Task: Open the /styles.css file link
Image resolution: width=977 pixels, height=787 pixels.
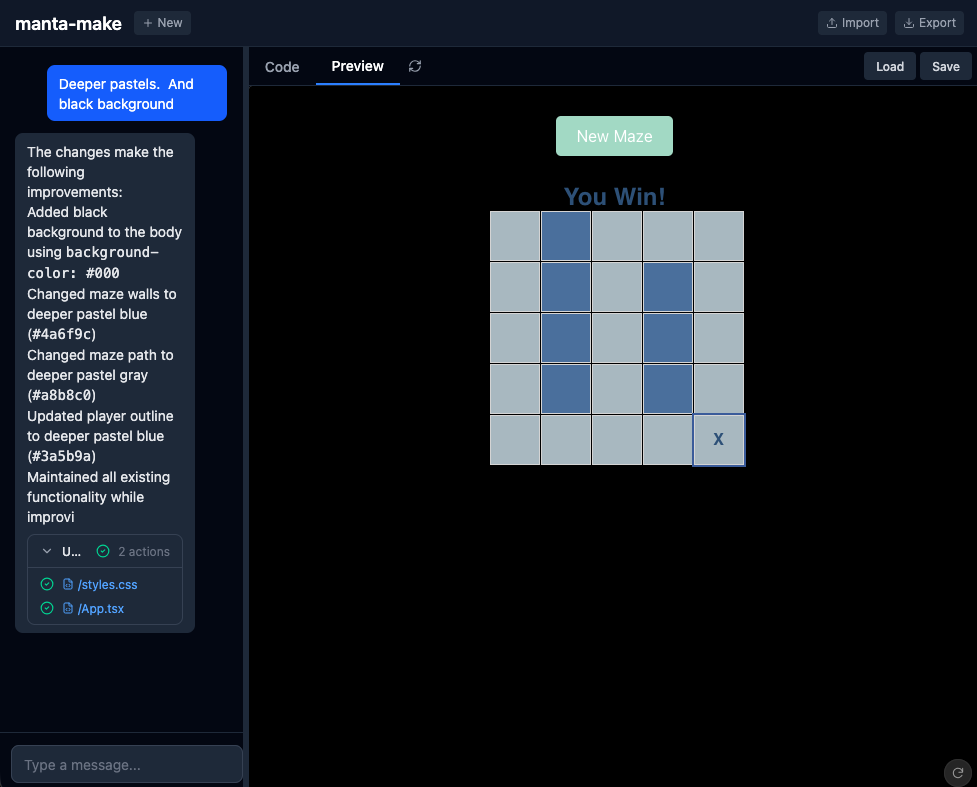Action: [x=107, y=584]
